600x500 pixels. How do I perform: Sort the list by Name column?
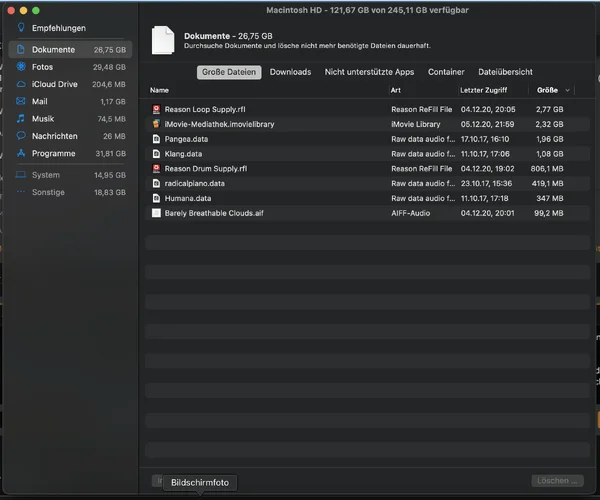(159, 90)
